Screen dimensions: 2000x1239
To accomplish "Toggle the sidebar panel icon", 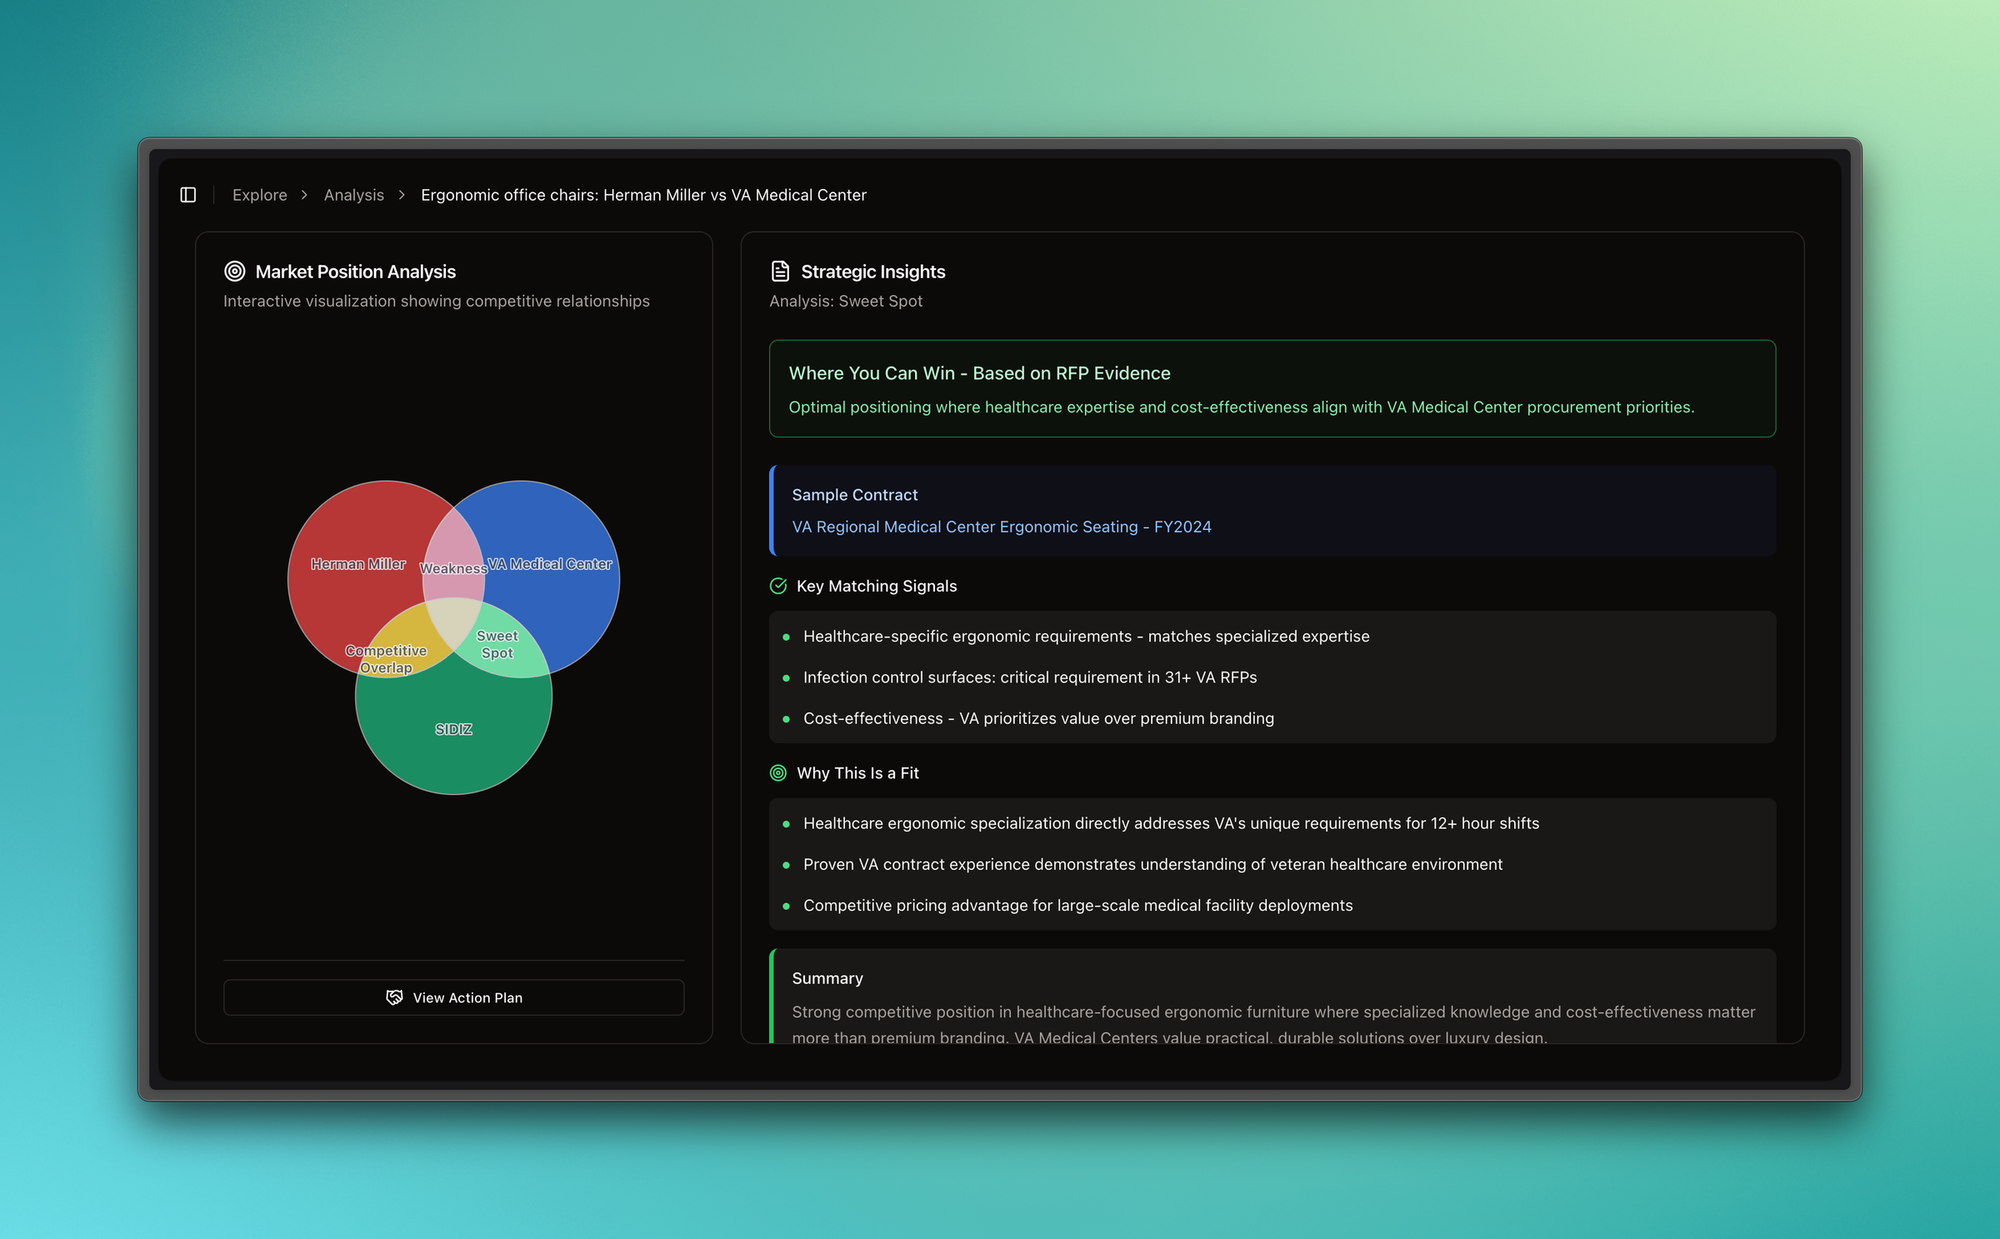I will 188,195.
